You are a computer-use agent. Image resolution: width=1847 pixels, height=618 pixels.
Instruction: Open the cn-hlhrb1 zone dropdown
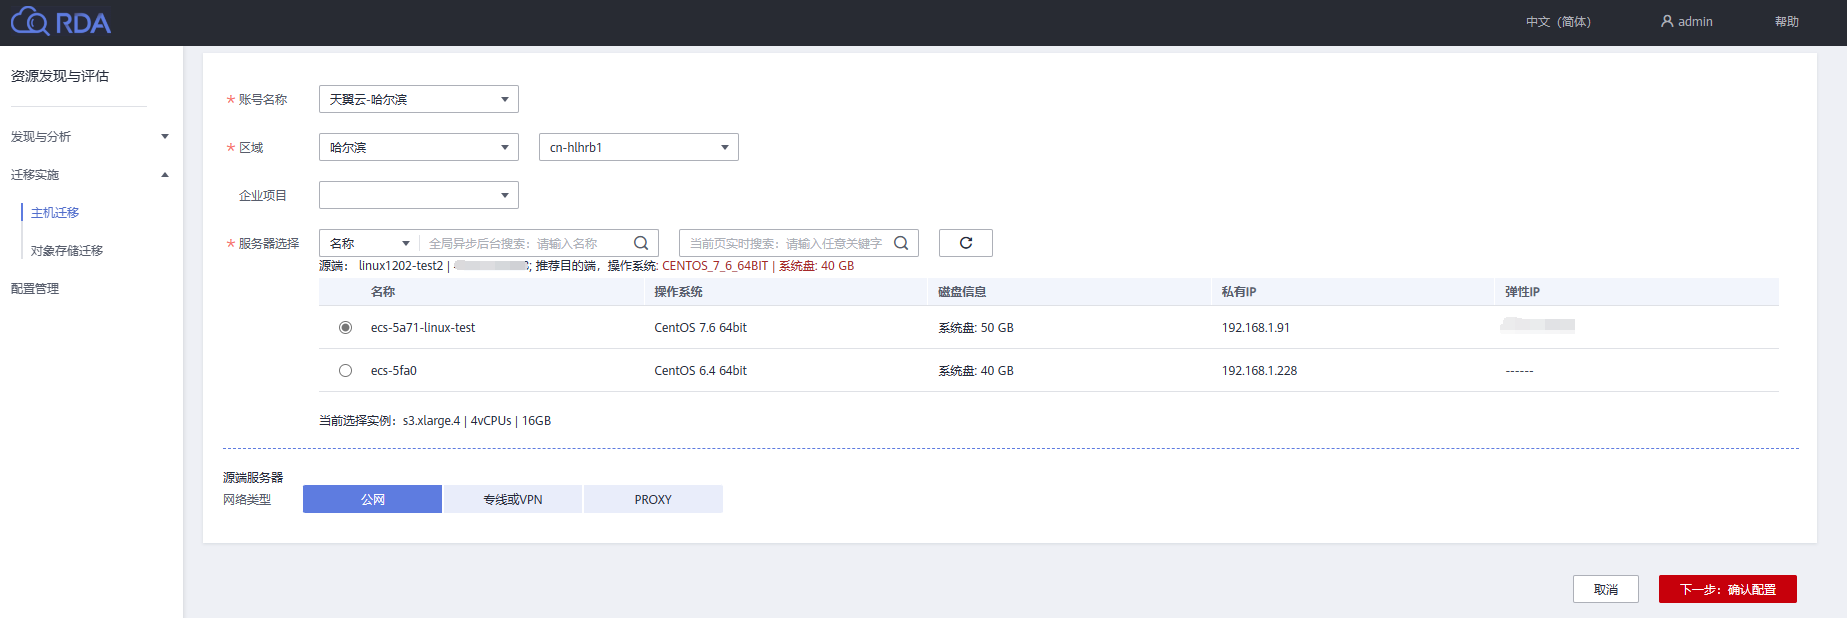[x=638, y=147]
